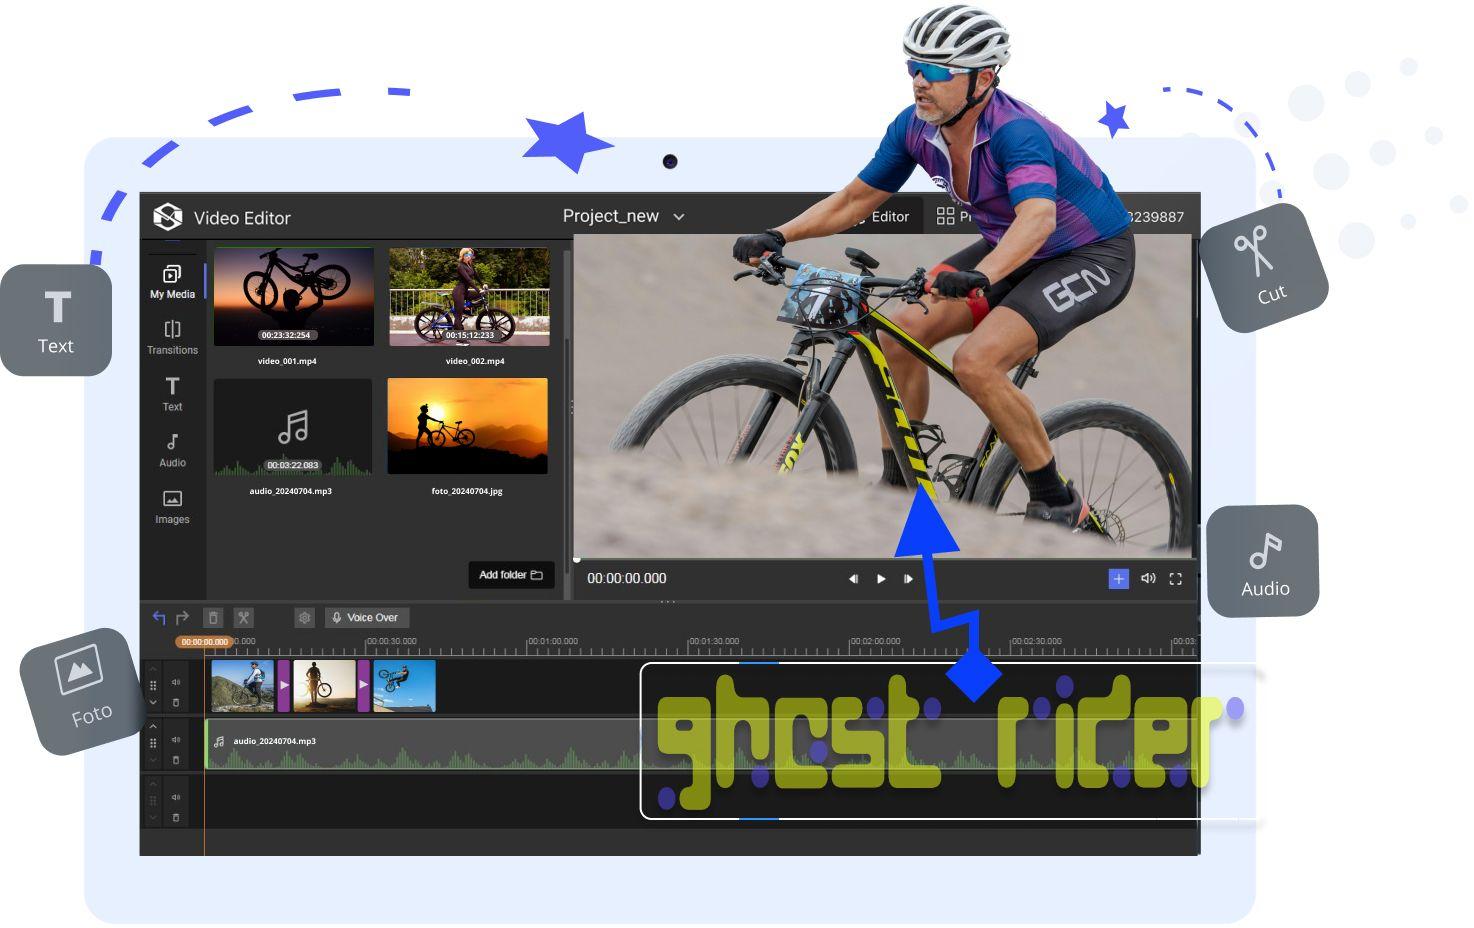Image resolution: width=1474 pixels, height=928 pixels.
Task: Click the 00:00:30.000 ruler mark
Action: point(392,641)
